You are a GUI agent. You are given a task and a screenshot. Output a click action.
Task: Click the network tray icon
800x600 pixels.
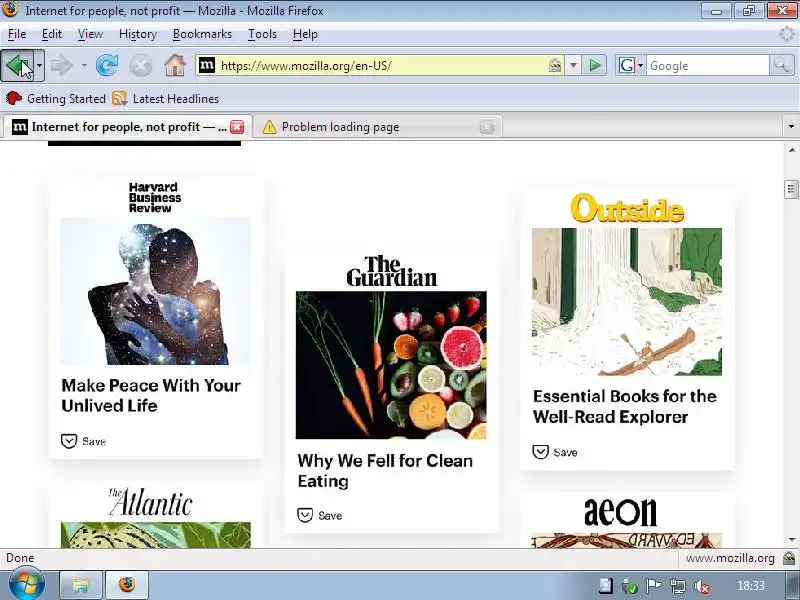[678, 586]
